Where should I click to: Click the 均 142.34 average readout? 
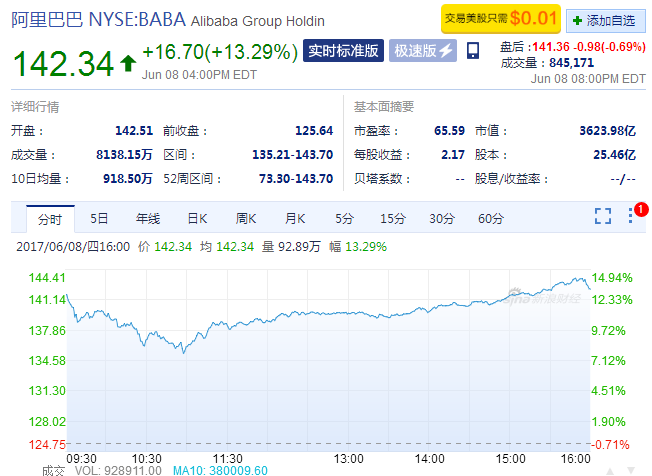point(227,247)
